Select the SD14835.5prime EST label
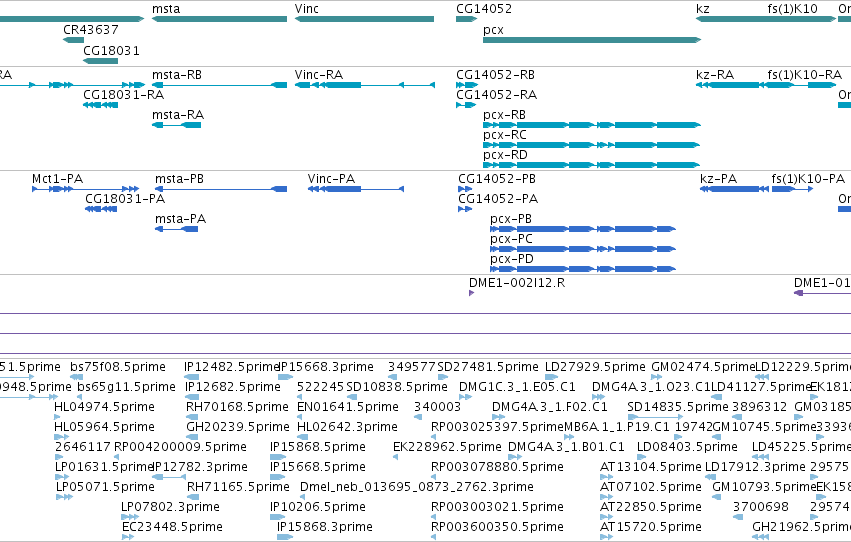Screen dimensions: 851x542 tap(678, 407)
